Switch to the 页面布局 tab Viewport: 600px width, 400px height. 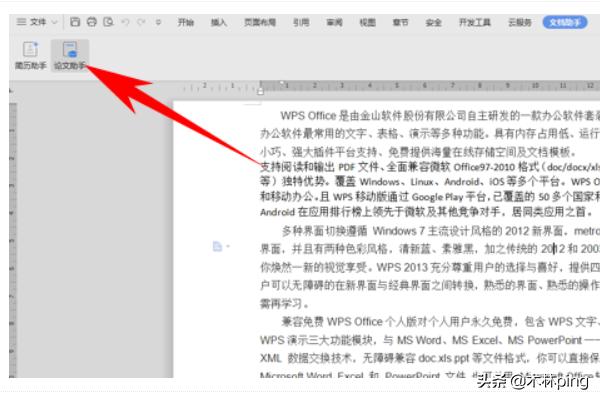(260, 22)
